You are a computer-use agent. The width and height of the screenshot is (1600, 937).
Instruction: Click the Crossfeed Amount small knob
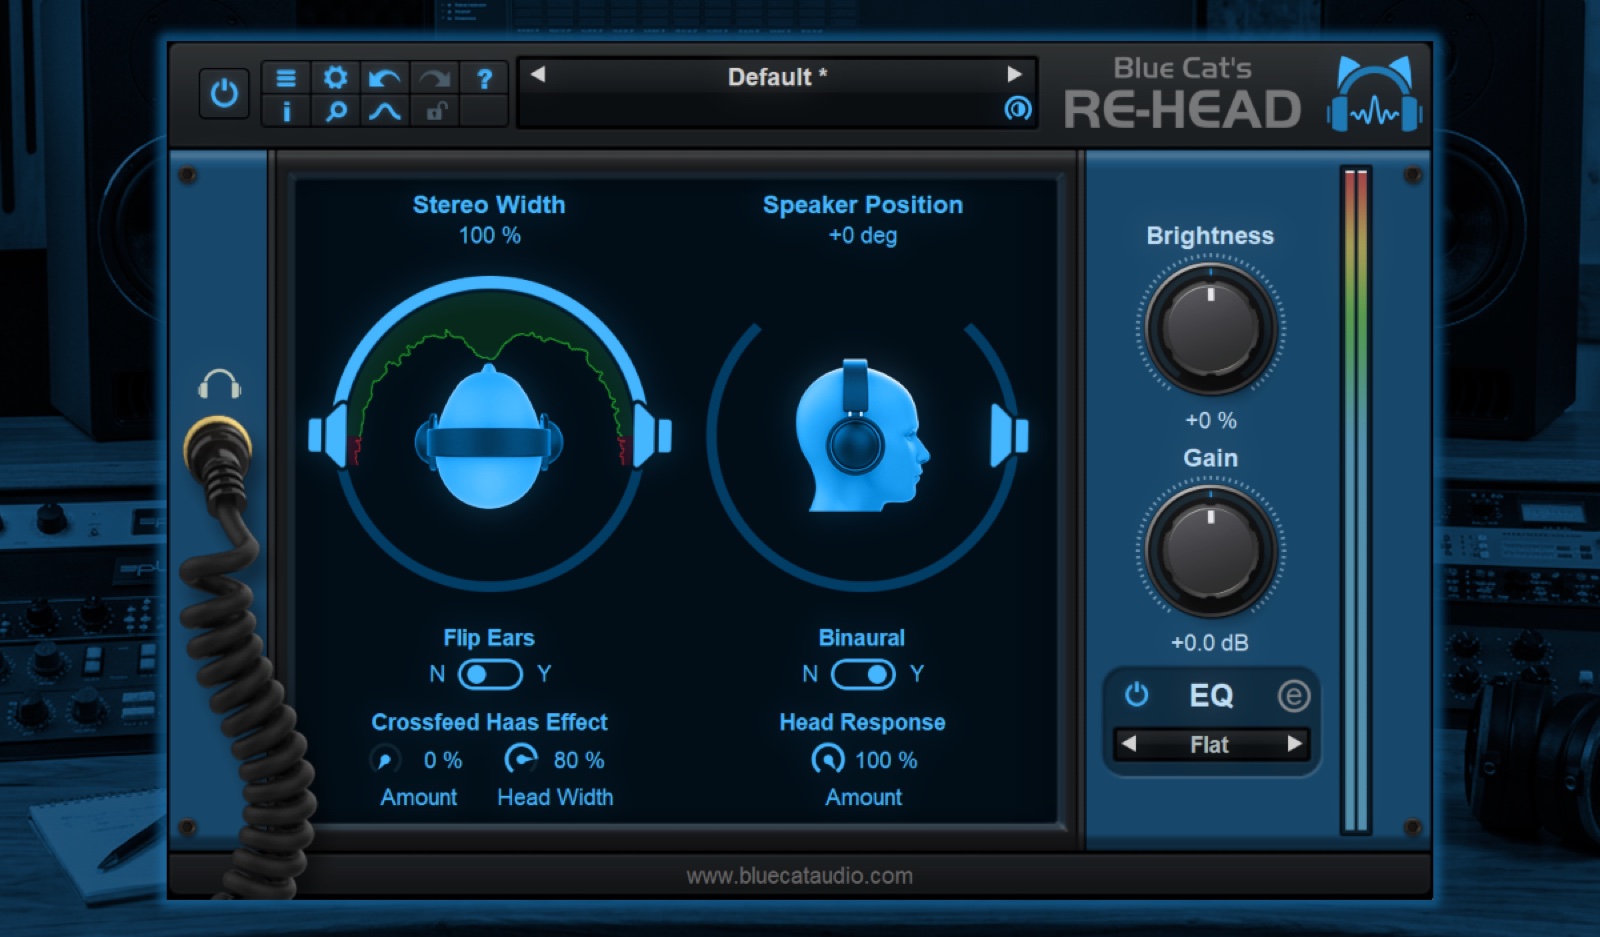click(385, 760)
